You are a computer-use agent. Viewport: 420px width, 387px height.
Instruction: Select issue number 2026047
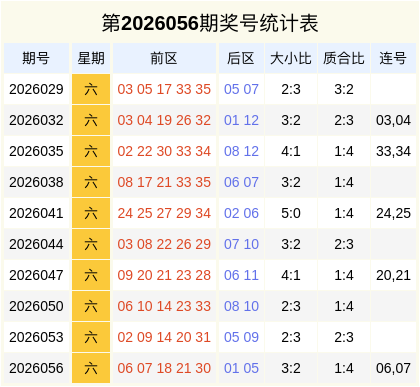(36, 275)
